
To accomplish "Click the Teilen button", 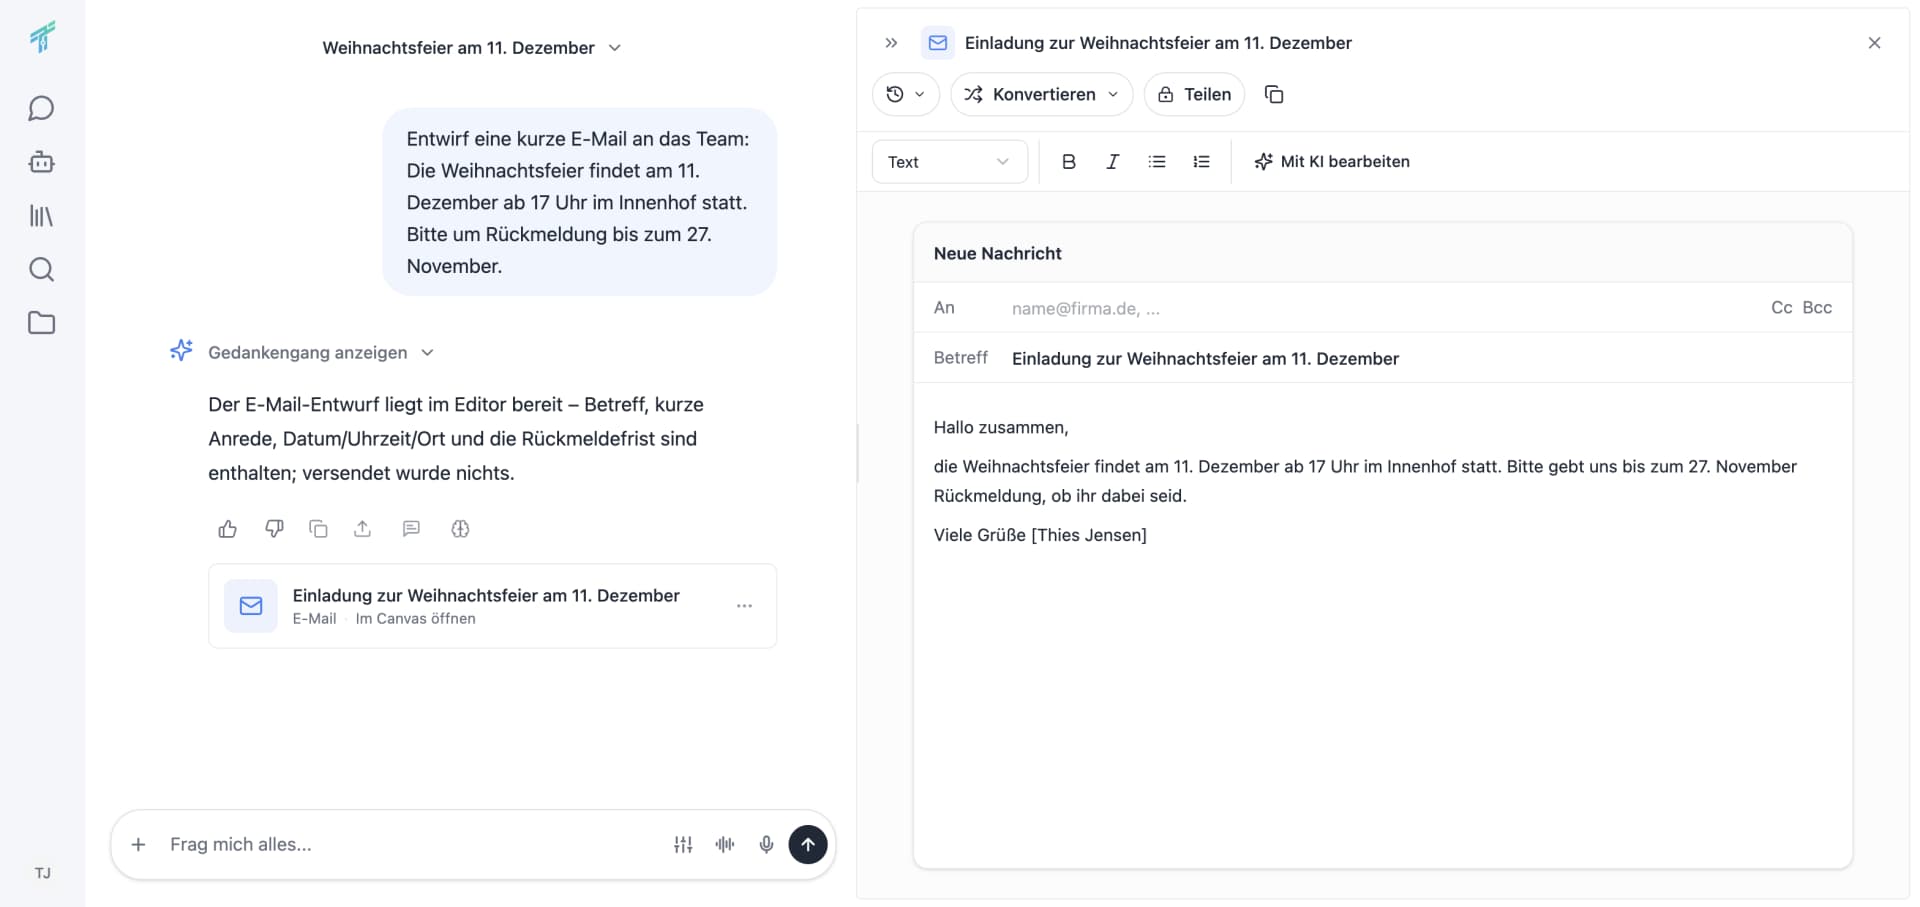I will tap(1194, 94).
